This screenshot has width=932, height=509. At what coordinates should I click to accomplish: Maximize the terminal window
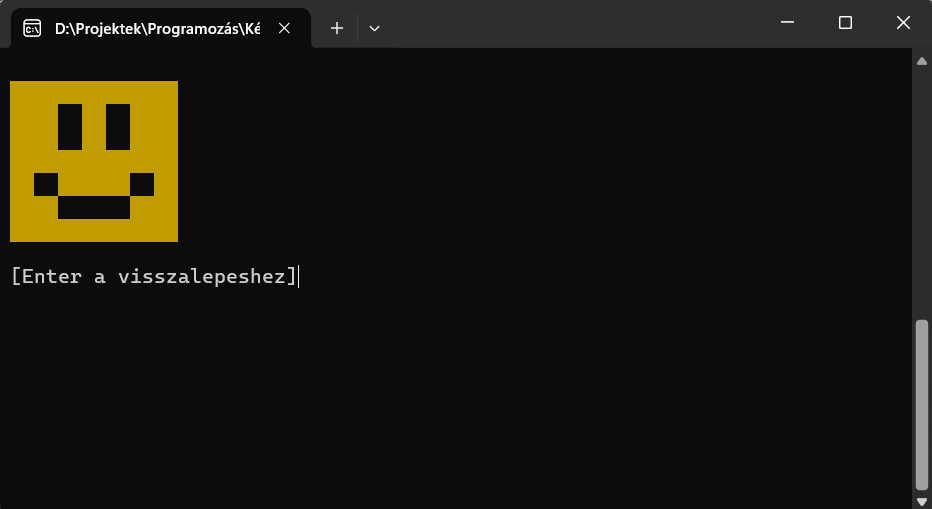845,23
